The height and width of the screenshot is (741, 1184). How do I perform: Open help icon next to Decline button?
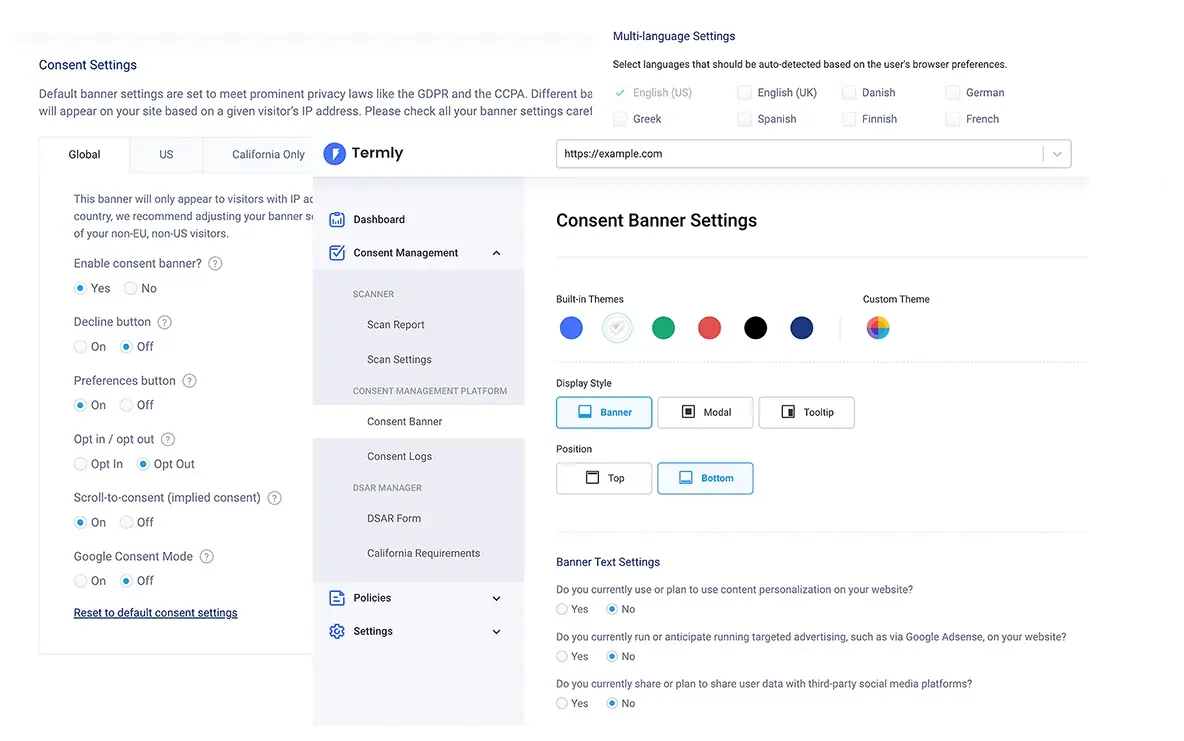click(x=165, y=323)
